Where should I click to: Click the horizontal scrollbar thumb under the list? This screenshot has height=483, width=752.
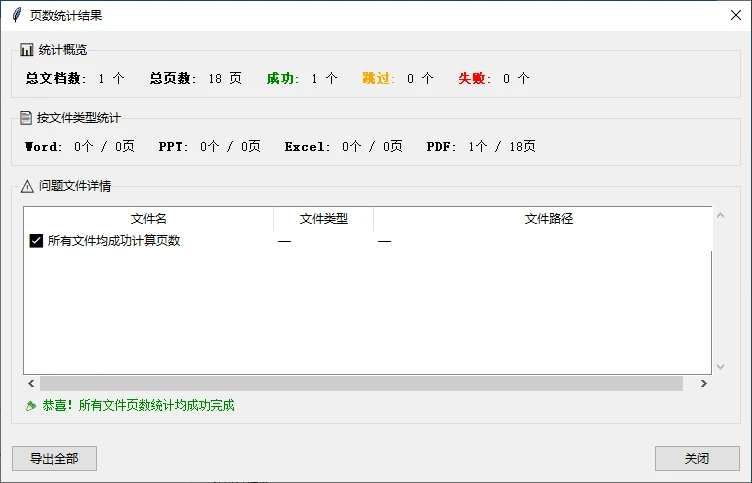[360, 384]
